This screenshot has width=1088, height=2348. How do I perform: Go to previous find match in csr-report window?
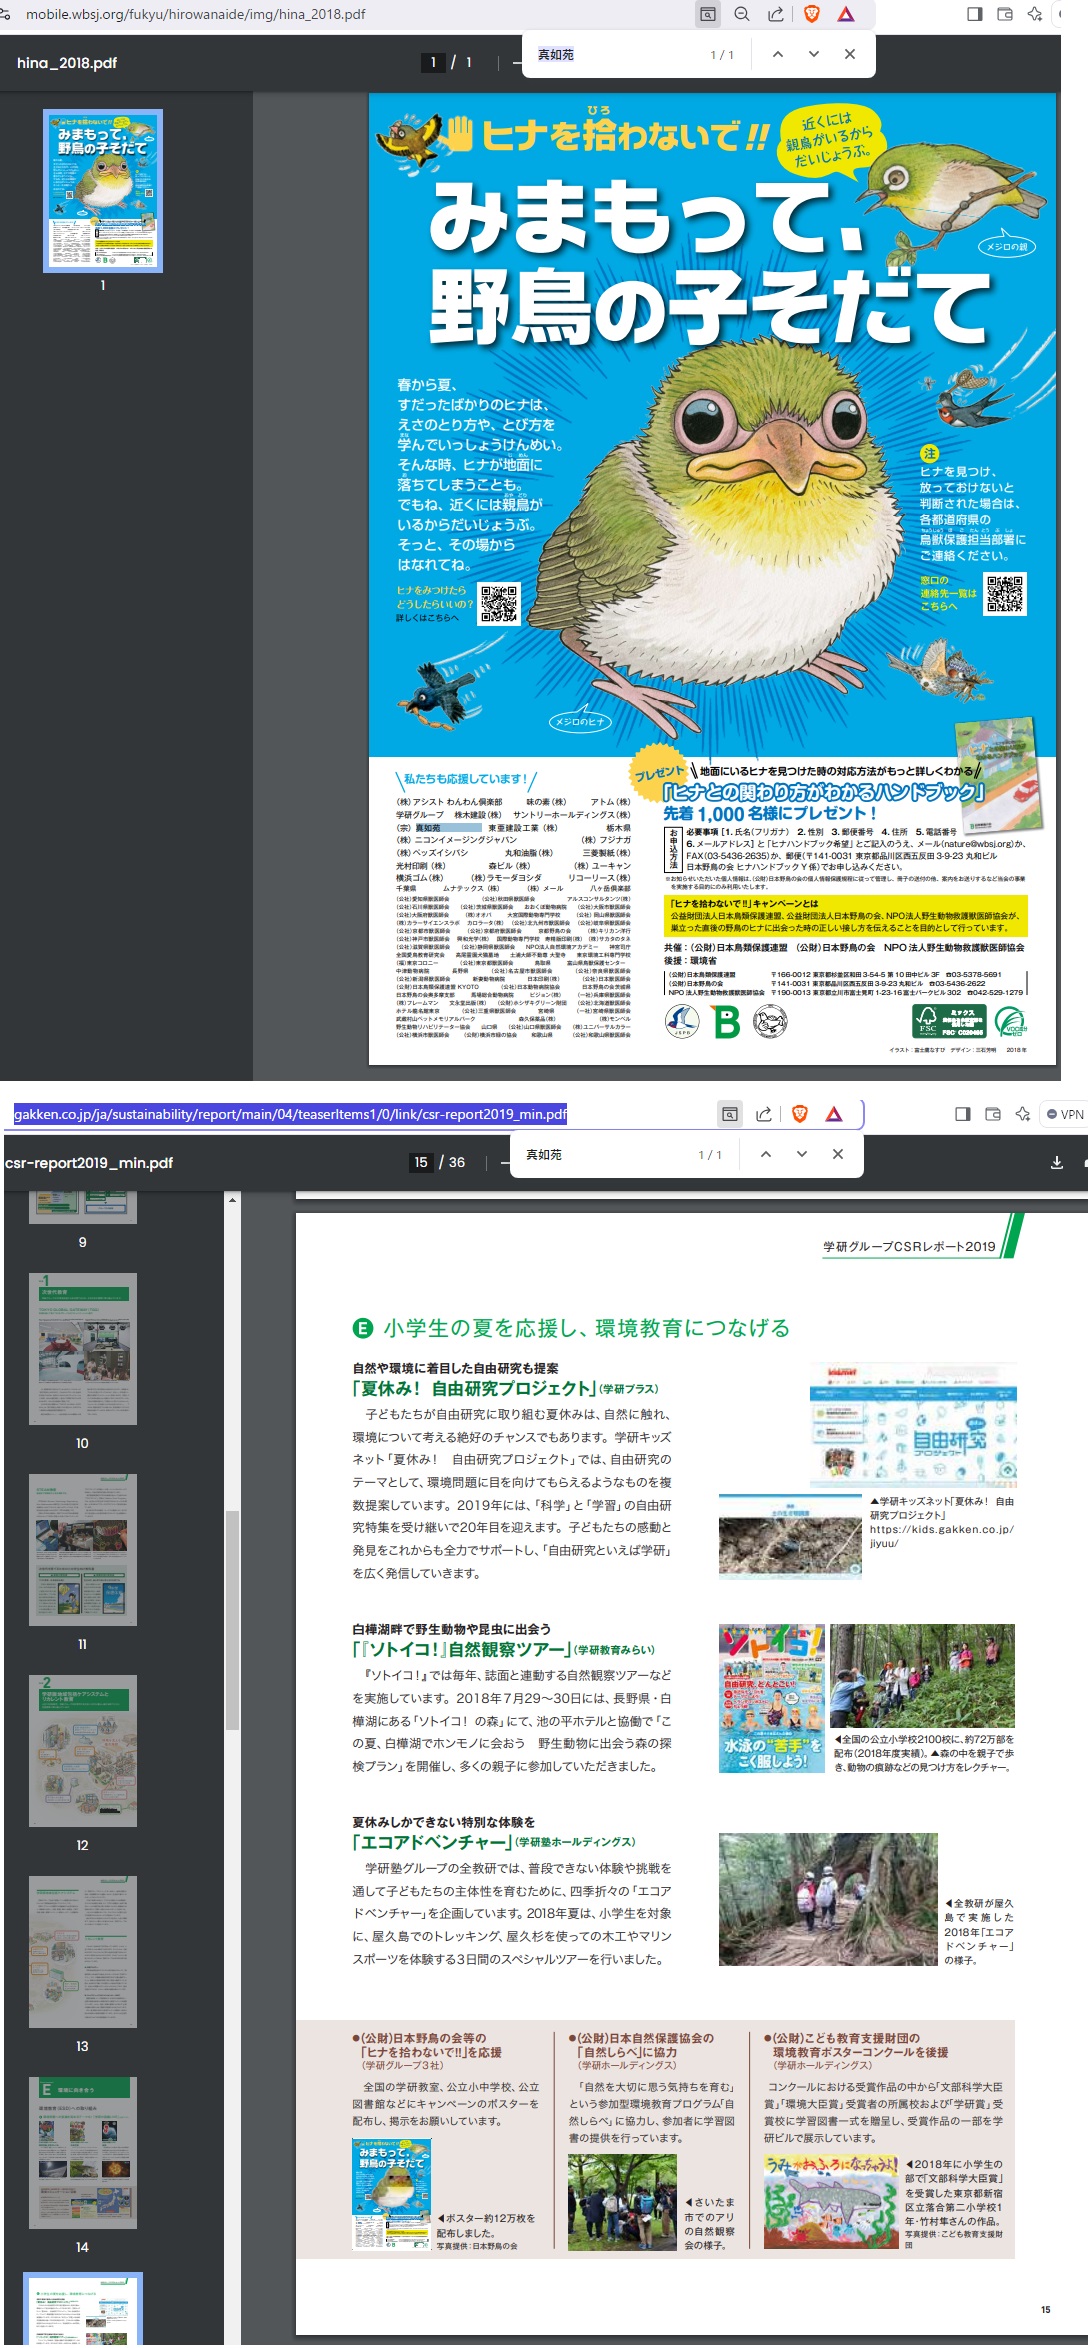pyautogui.click(x=766, y=1154)
